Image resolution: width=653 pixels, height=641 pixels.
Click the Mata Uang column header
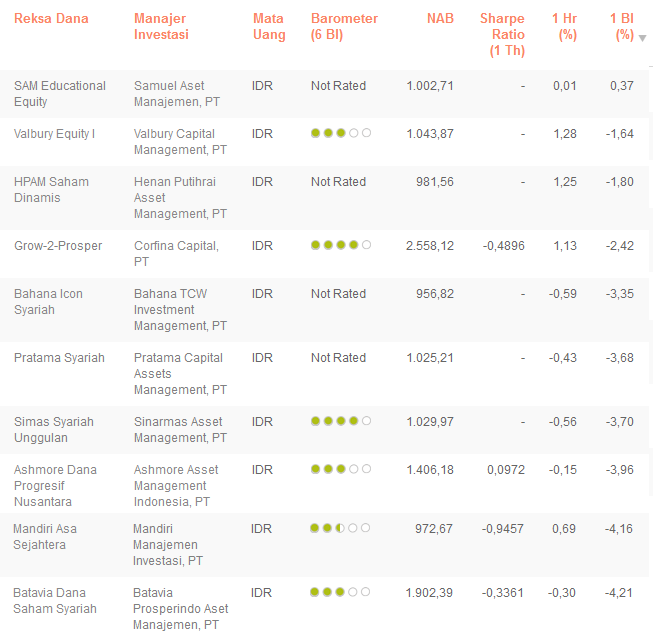click(268, 27)
